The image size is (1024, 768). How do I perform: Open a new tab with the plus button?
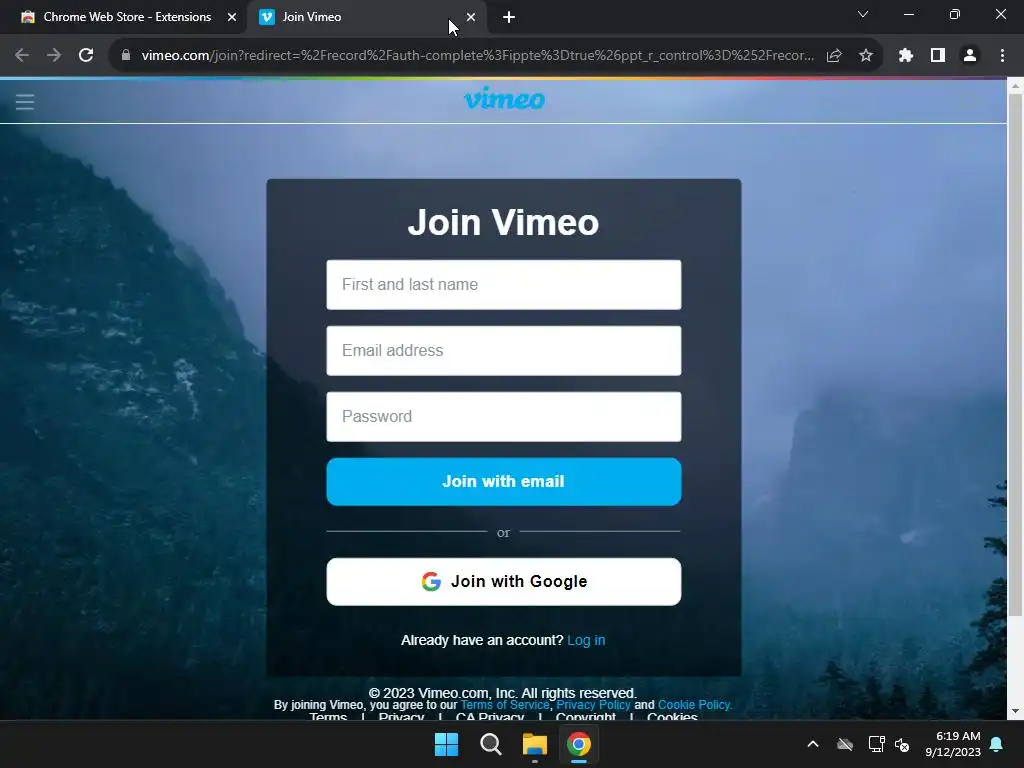(x=509, y=18)
